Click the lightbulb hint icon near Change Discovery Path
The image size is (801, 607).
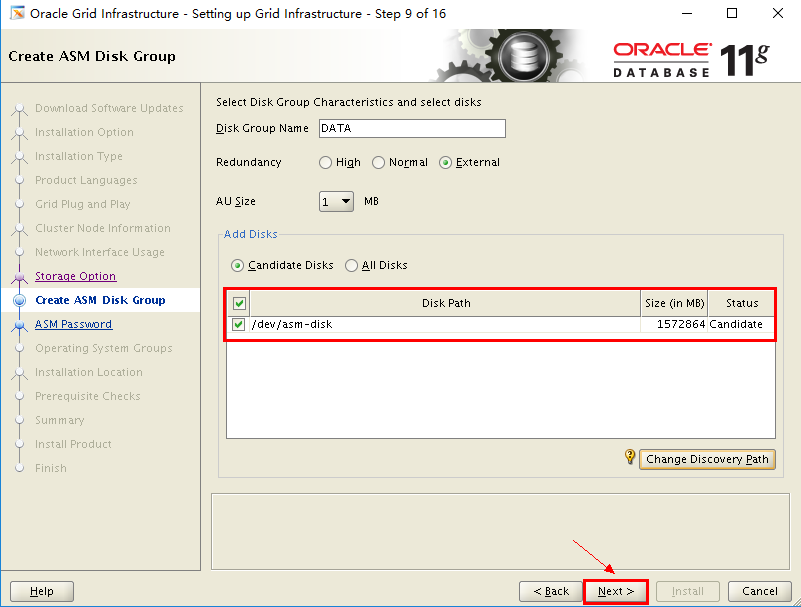pyautogui.click(x=630, y=456)
